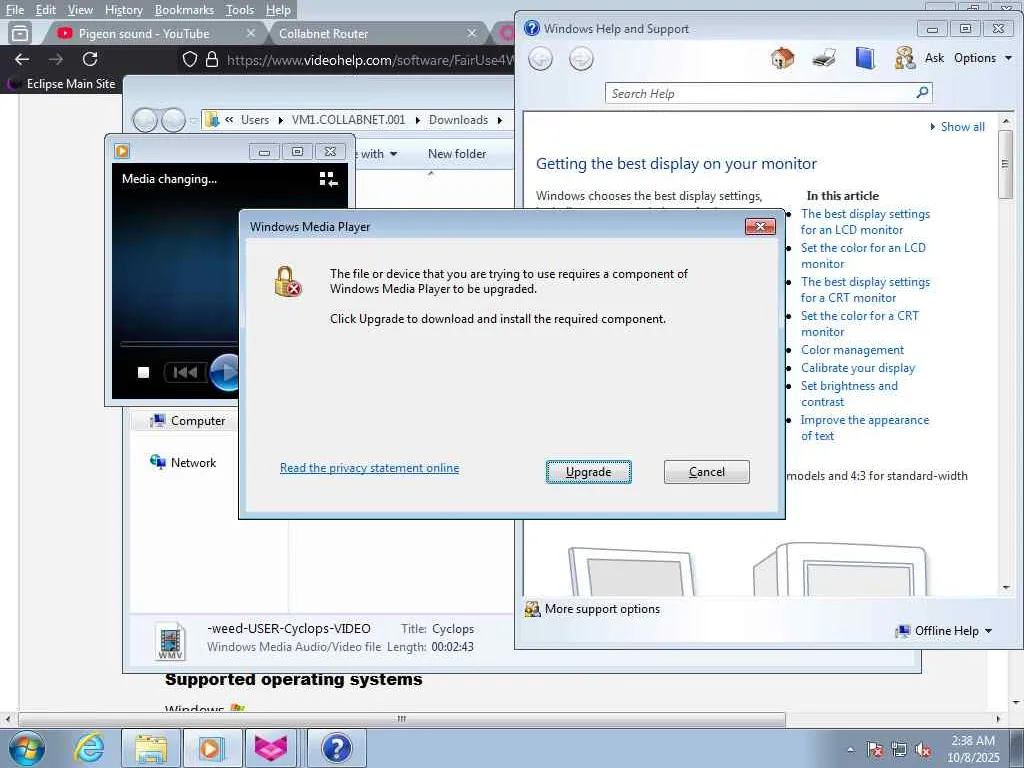Image resolution: width=1024 pixels, height=768 pixels.
Task: Open the Offline Help dropdown
Action: (944, 630)
